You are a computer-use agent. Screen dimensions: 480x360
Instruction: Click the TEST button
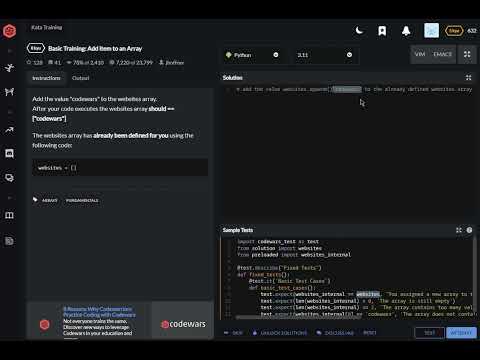429,333
